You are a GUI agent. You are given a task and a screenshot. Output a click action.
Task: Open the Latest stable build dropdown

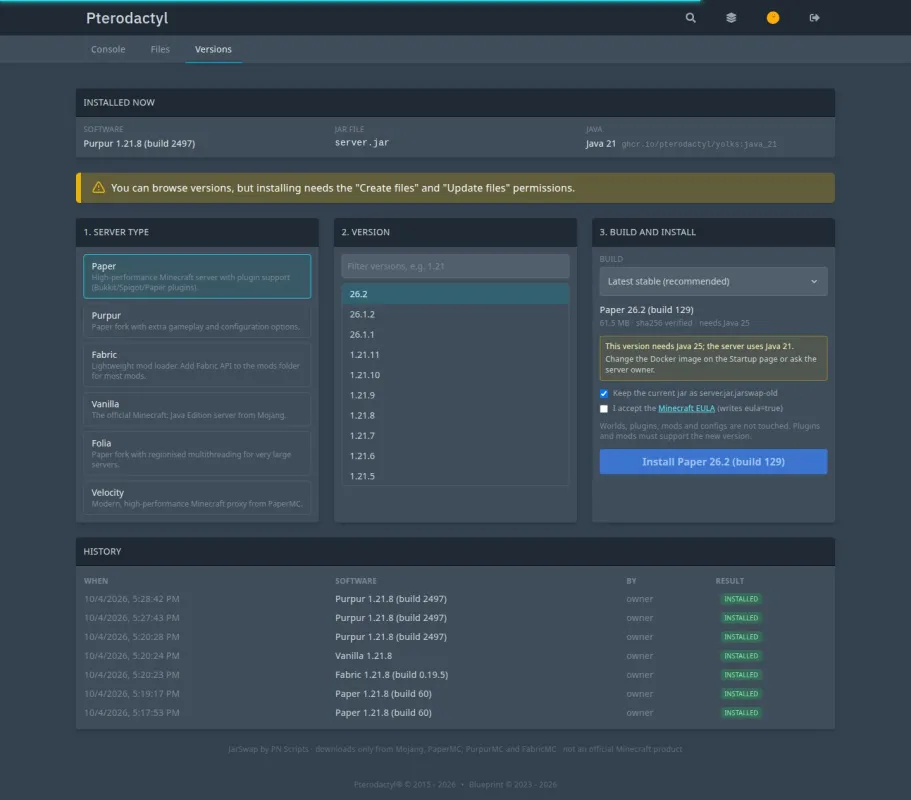tap(713, 281)
